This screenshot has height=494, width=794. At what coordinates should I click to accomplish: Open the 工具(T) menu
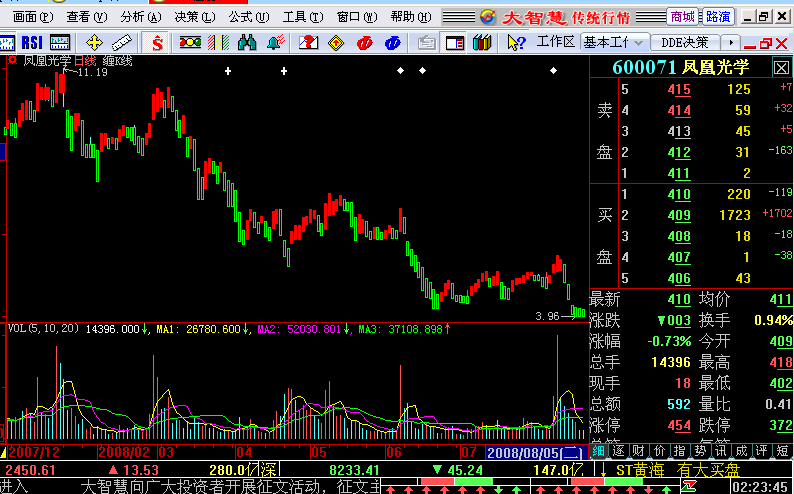[303, 17]
